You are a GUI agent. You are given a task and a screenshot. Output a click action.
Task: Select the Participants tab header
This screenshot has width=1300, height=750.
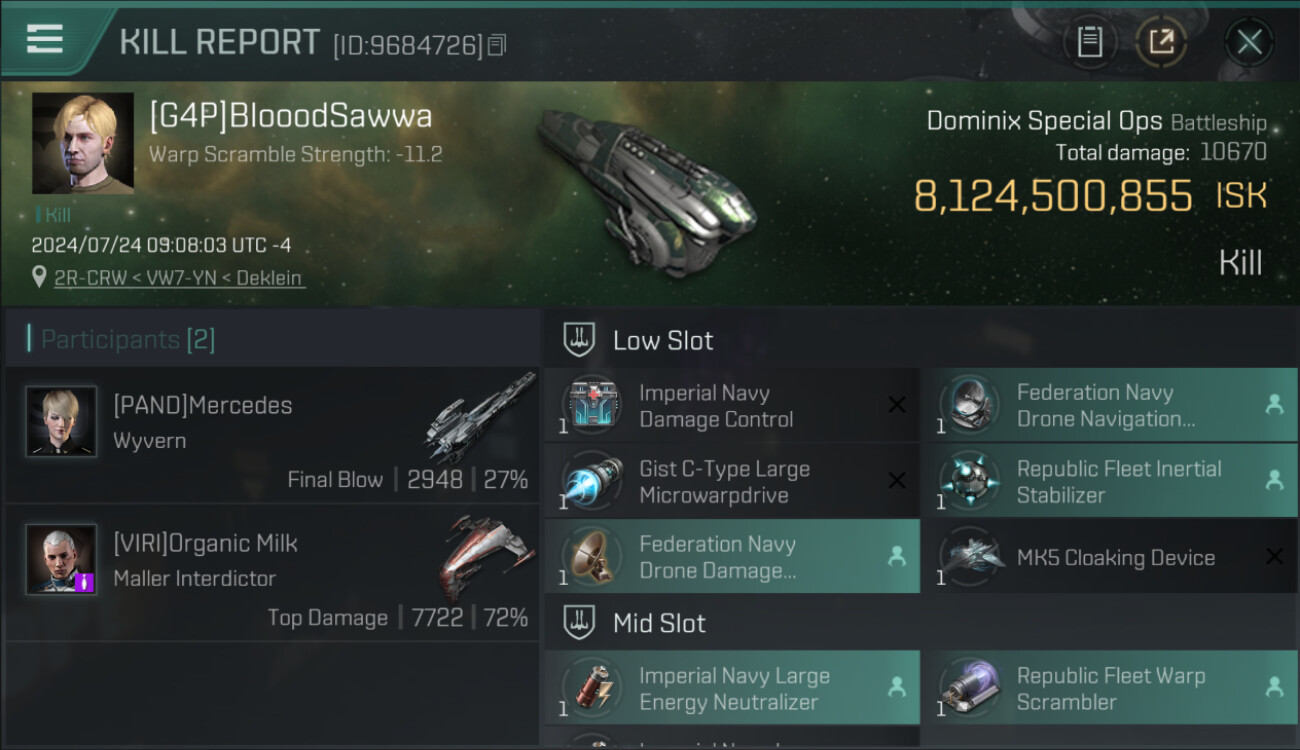click(x=127, y=339)
